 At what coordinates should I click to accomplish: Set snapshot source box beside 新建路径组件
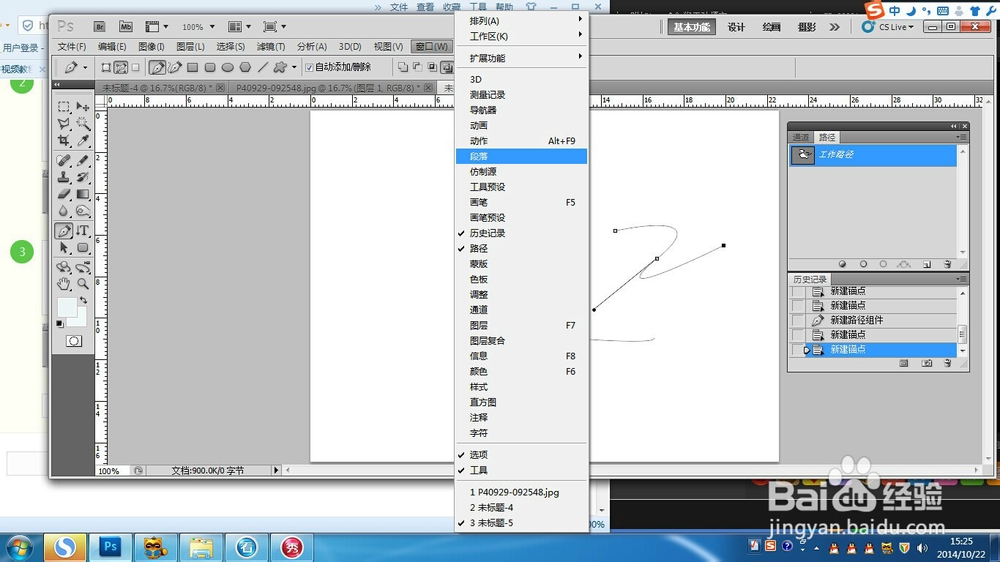798,320
